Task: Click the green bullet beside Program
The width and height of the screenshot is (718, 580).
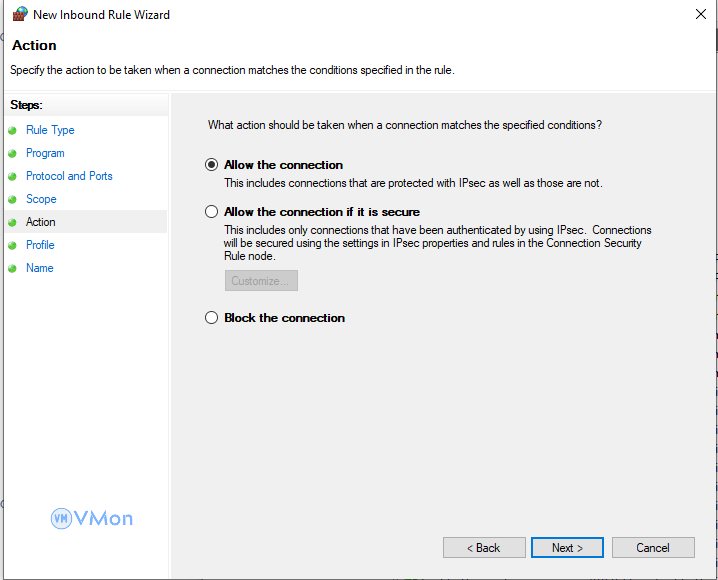Action: point(13,153)
